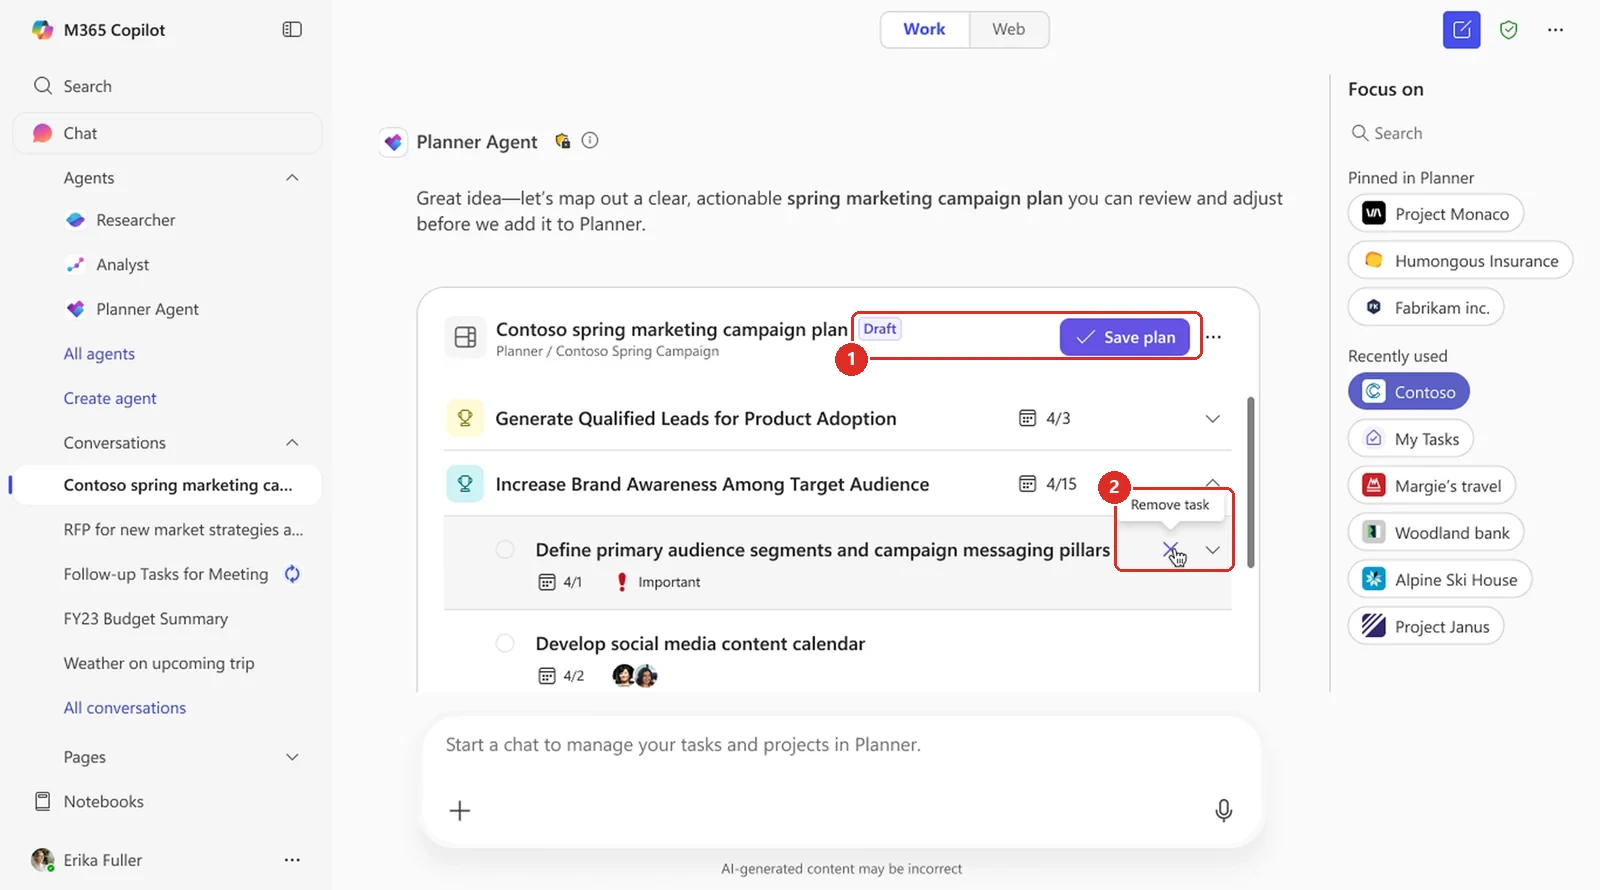Click the Save plan button
The height and width of the screenshot is (890, 1600).
tap(1125, 337)
